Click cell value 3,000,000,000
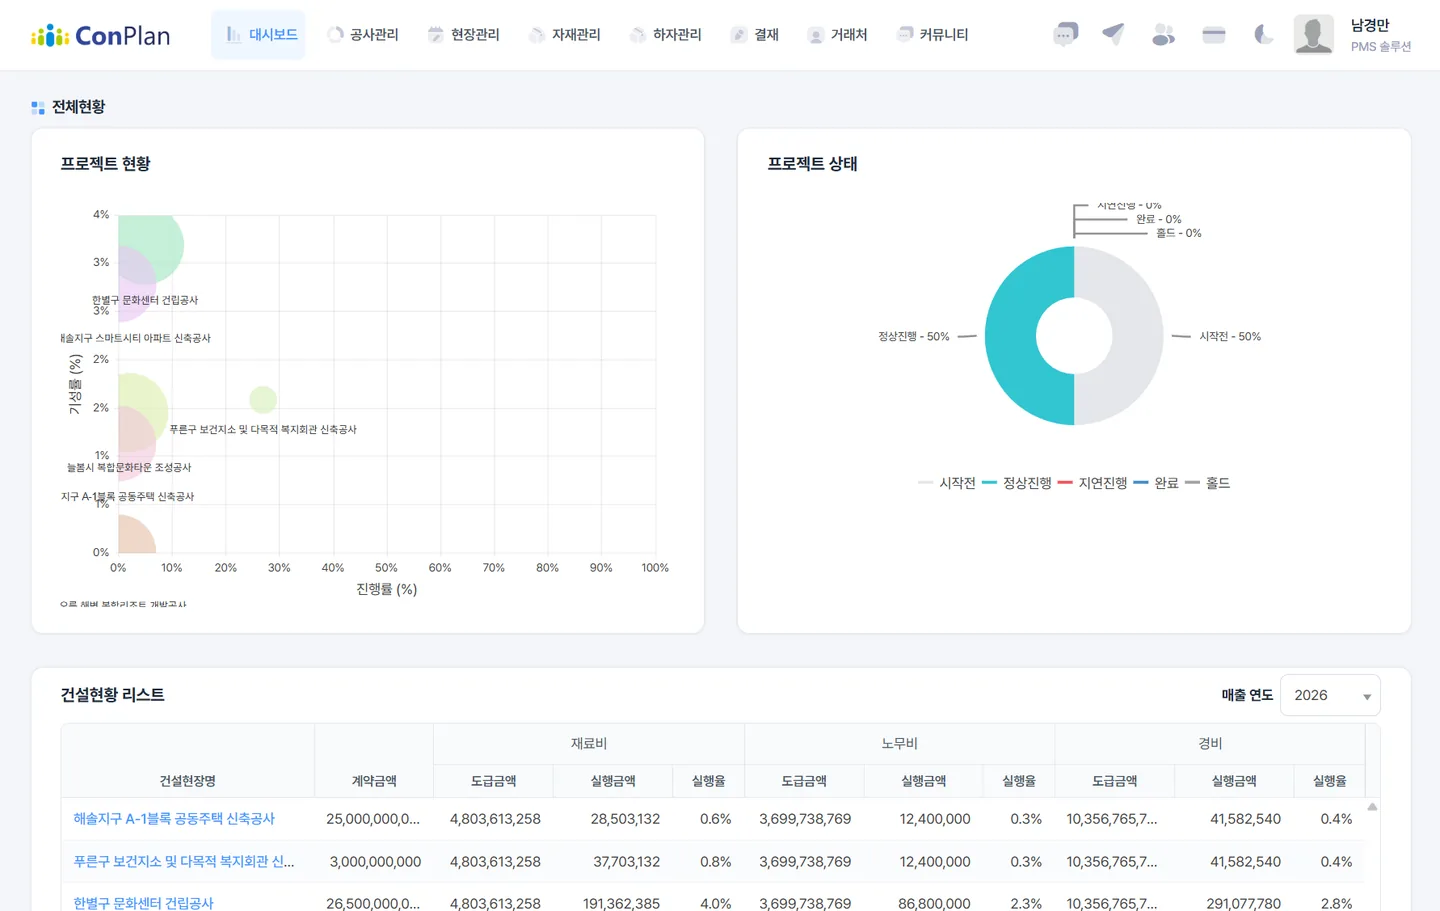 coord(375,862)
